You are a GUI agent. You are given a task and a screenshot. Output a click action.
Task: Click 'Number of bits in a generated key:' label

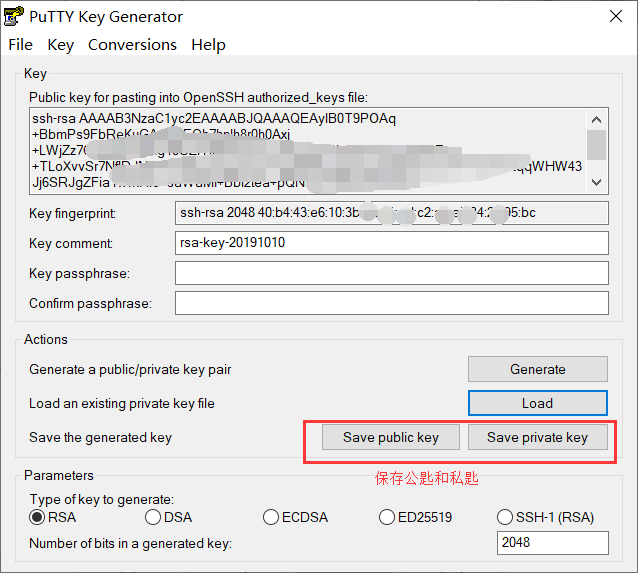131,544
